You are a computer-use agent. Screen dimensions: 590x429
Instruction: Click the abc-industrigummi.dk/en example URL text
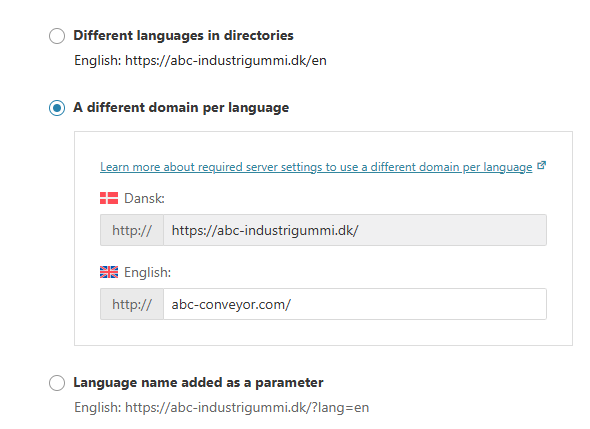226,60
